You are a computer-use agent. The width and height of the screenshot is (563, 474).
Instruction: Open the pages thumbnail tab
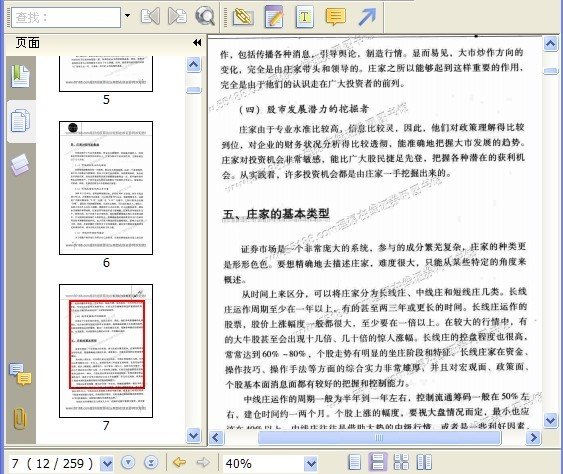pyautogui.click(x=20, y=121)
